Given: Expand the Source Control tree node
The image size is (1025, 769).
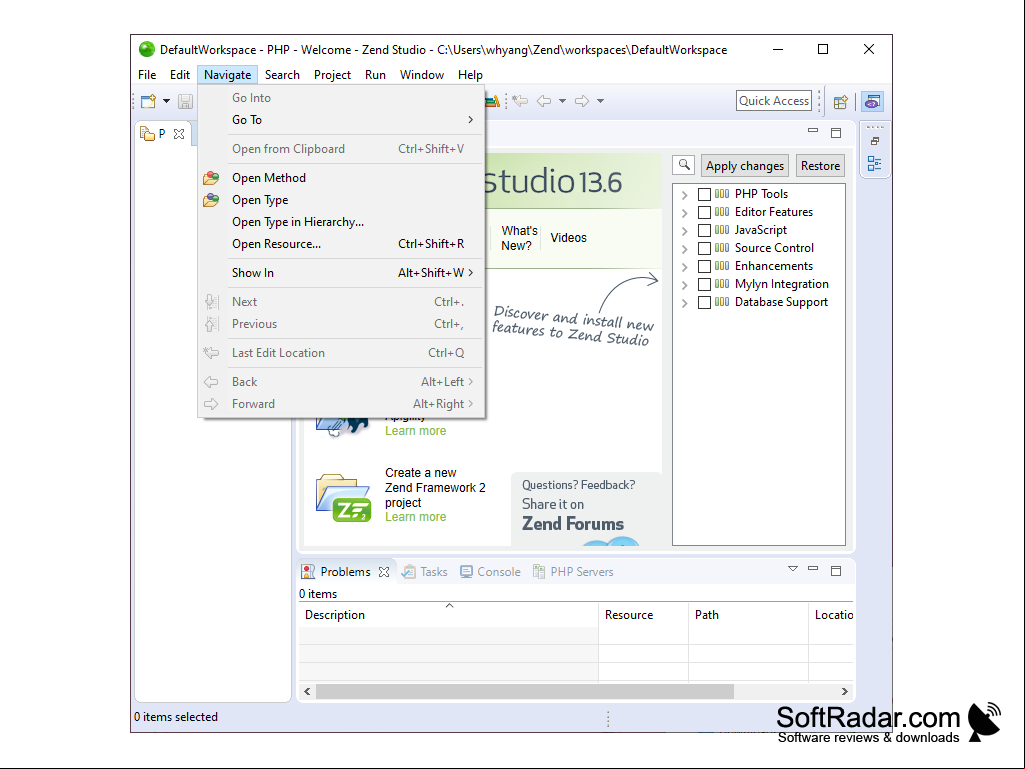Looking at the screenshot, I should (684, 248).
